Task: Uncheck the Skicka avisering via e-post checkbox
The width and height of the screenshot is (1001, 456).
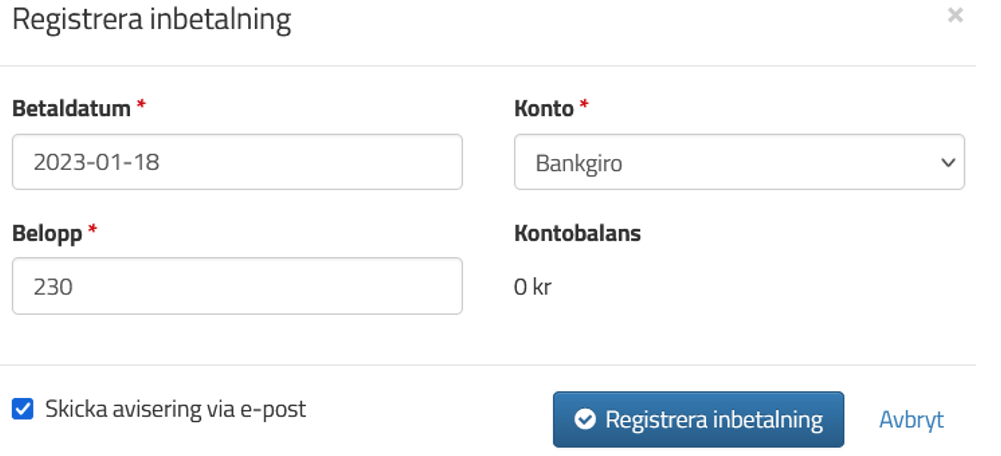Action: [x=22, y=409]
